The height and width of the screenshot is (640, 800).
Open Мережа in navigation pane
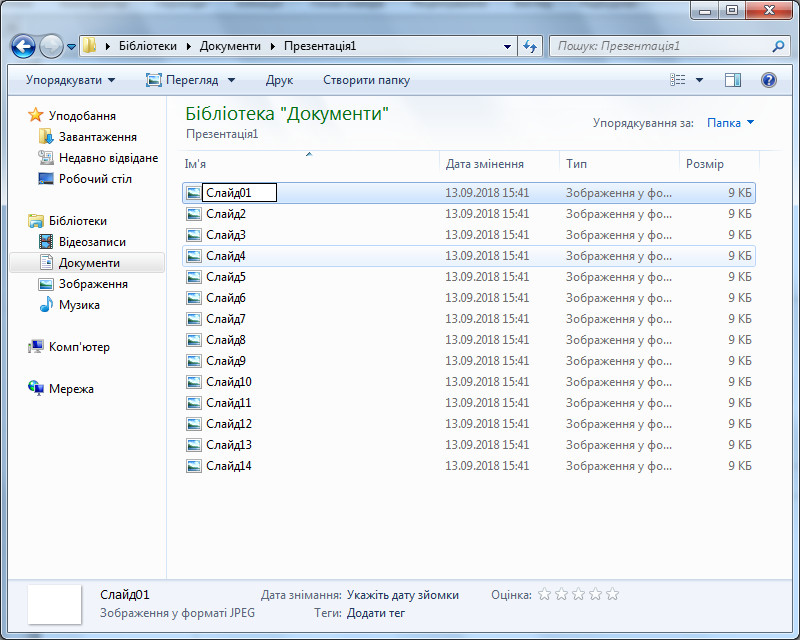pos(71,389)
